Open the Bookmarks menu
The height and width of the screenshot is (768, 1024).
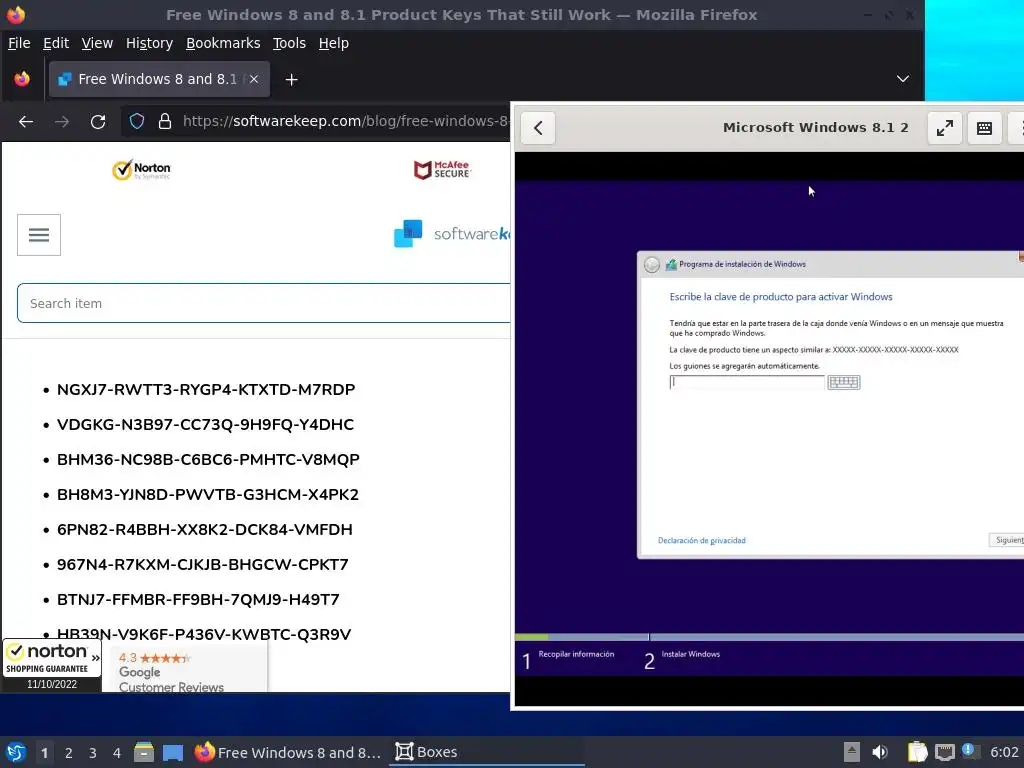coord(223,43)
